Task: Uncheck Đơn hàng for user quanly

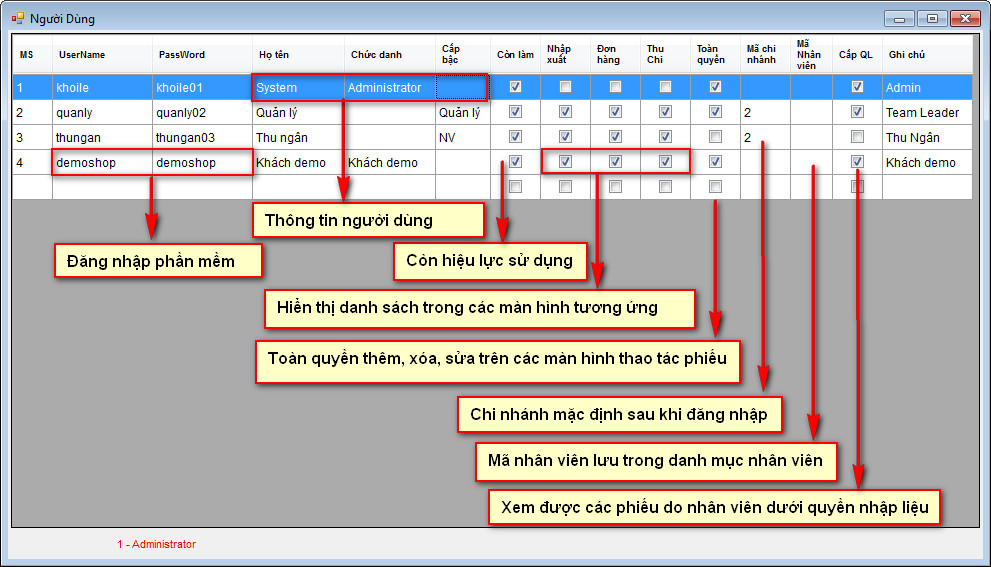Action: pos(615,112)
